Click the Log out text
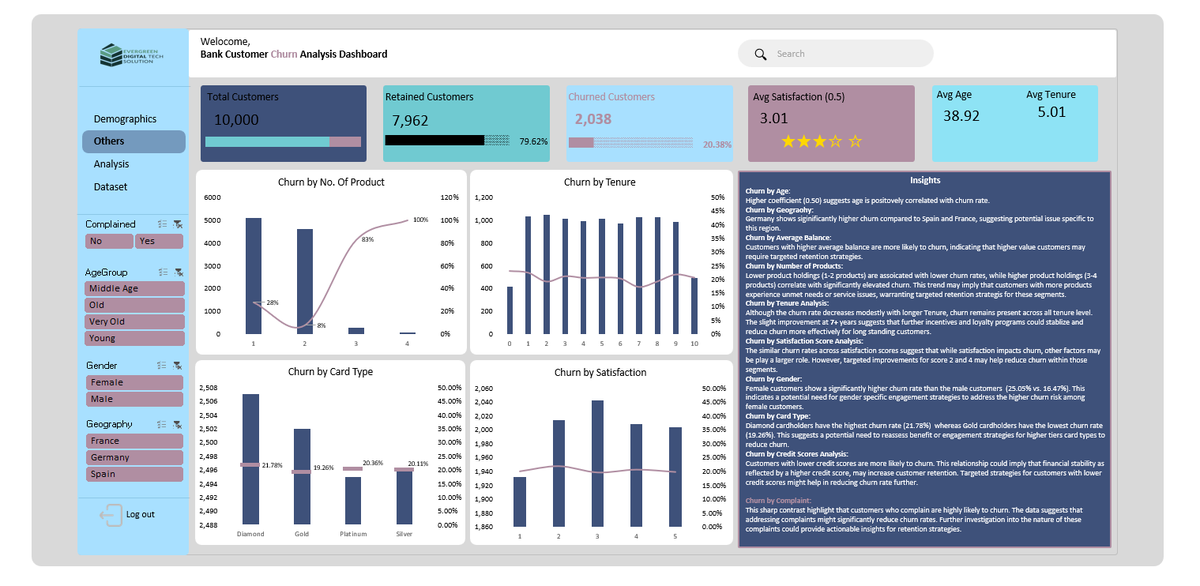This screenshot has width=1200, height=586. tap(140, 515)
